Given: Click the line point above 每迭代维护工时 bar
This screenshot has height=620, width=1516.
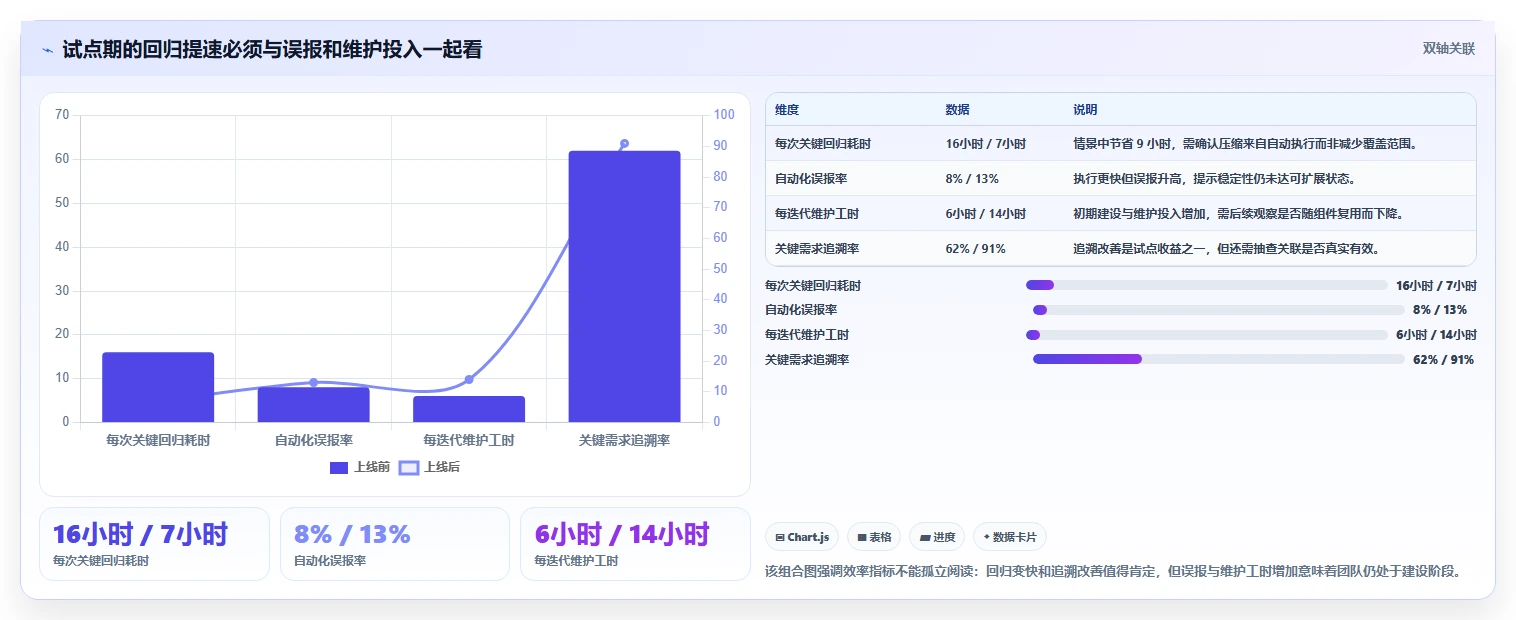Looking at the screenshot, I should tap(469, 379).
